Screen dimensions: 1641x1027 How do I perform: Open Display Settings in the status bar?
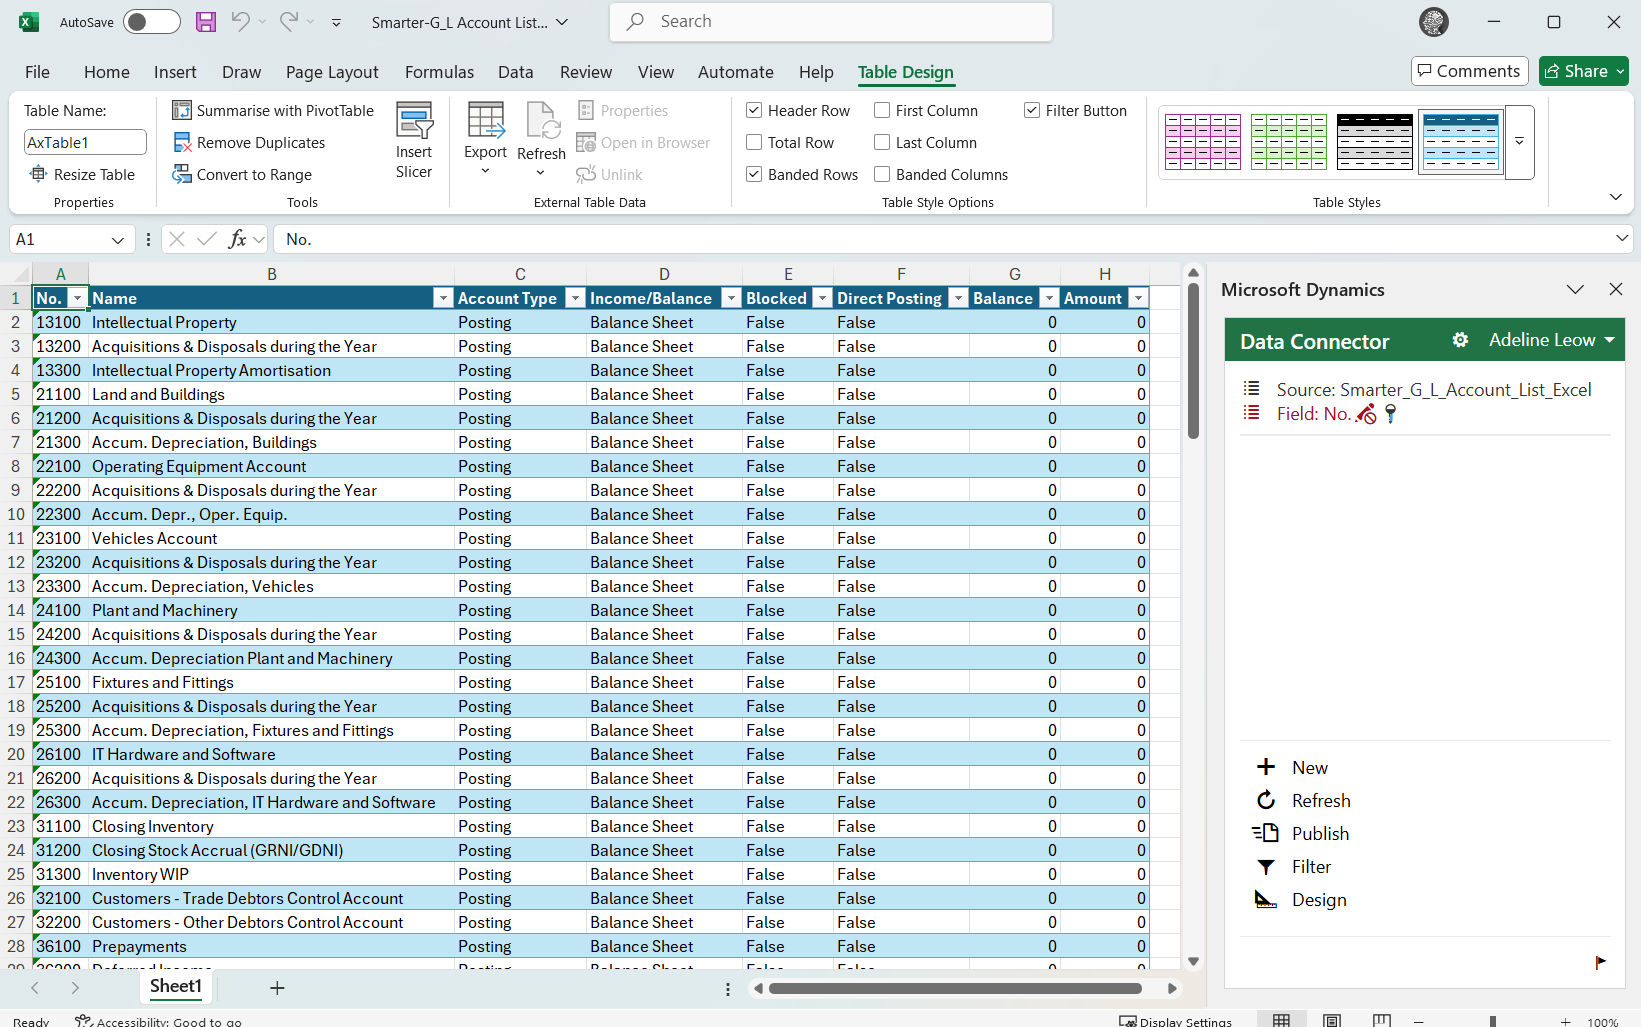click(1176, 1021)
